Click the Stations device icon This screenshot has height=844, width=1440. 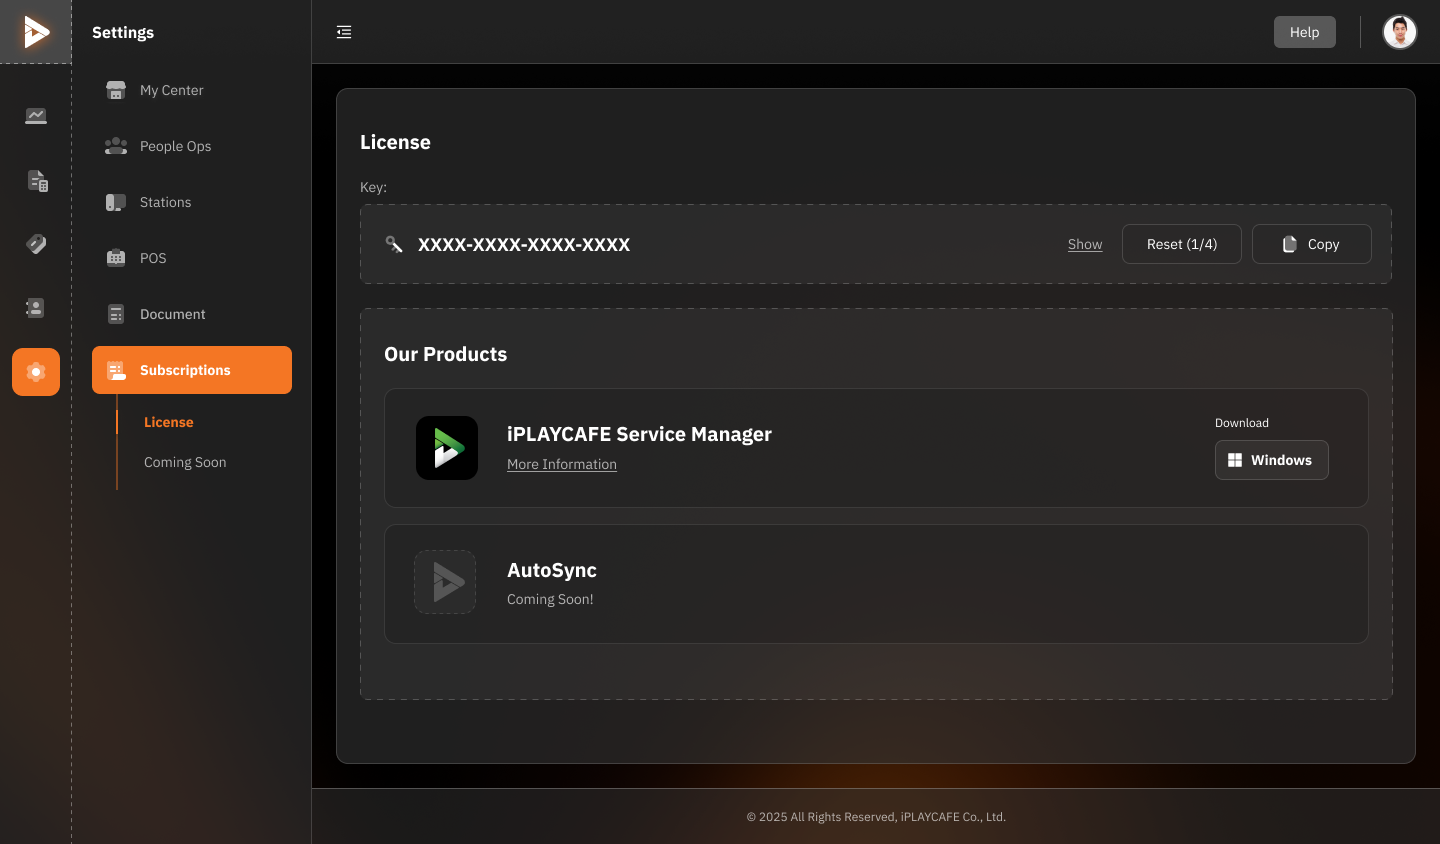pyautogui.click(x=116, y=202)
